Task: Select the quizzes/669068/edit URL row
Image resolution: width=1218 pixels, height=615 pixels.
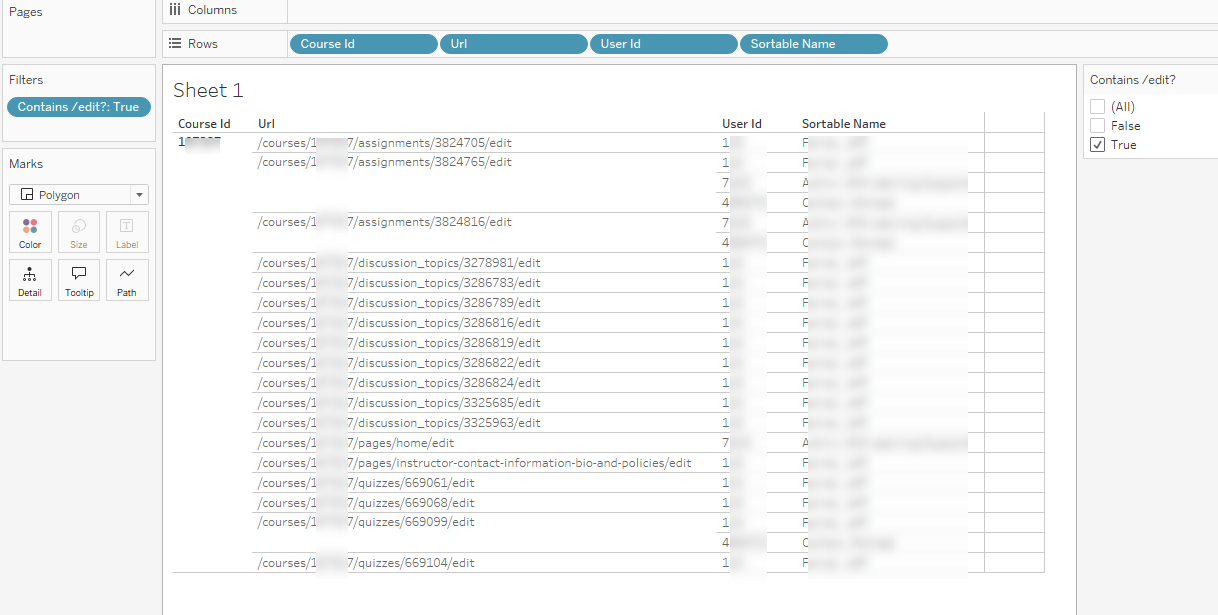Action: 366,503
